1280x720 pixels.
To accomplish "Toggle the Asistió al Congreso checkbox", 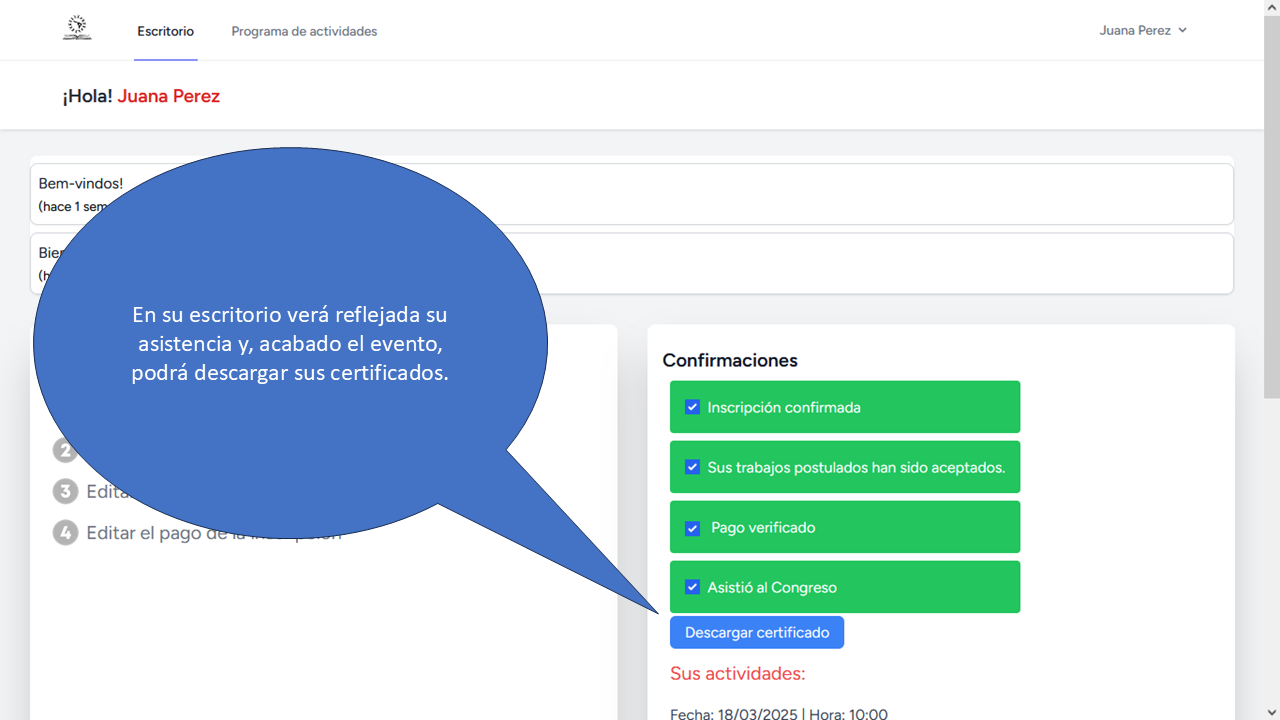I will [692, 587].
